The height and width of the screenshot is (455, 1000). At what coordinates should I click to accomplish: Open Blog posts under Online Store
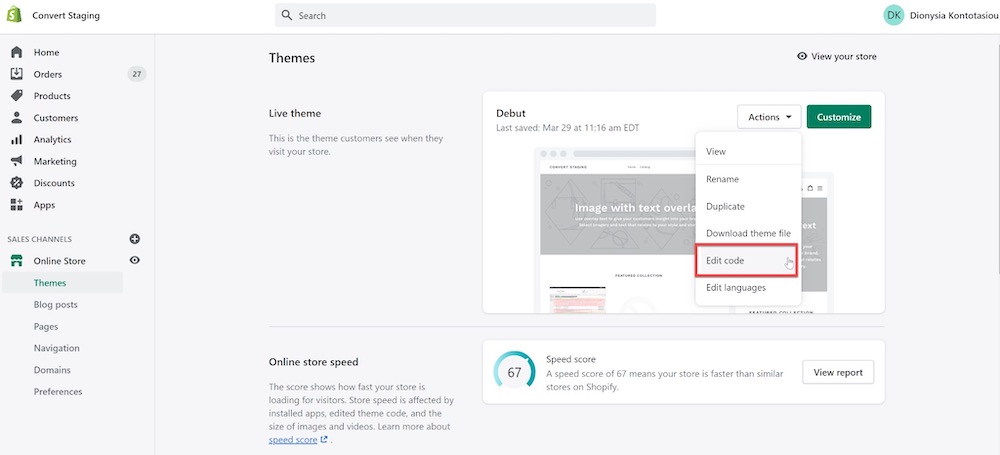click(x=55, y=304)
